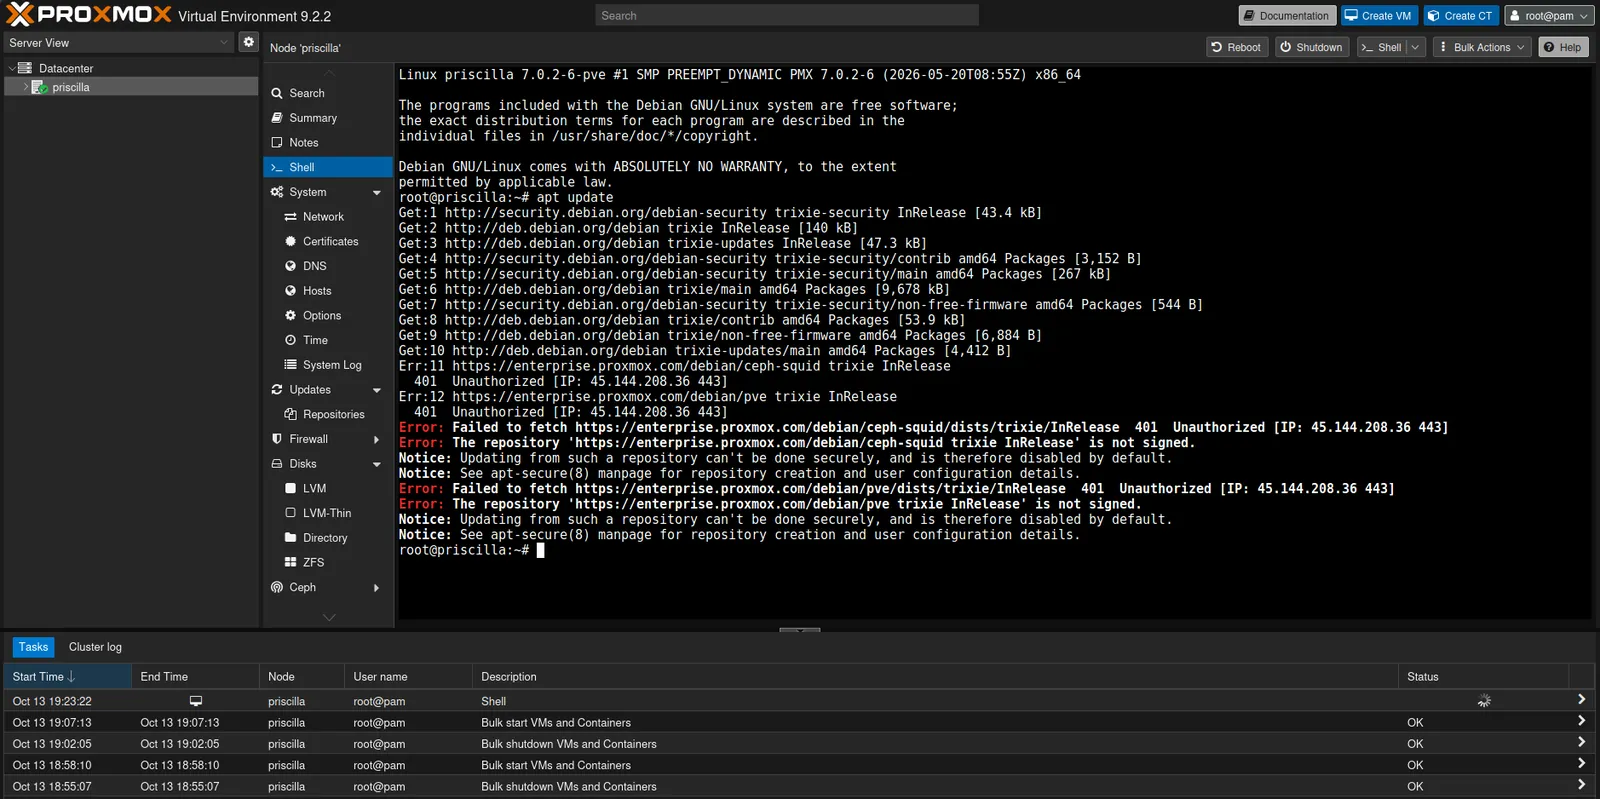Click the Shutdown button
Image resolution: width=1600 pixels, height=799 pixels.
click(x=1312, y=47)
